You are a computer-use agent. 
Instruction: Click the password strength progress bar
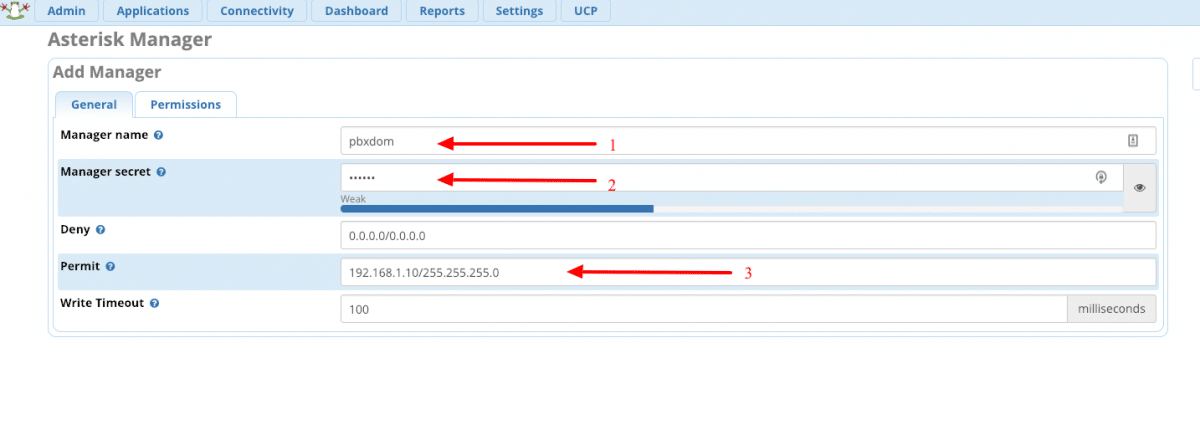(497, 209)
